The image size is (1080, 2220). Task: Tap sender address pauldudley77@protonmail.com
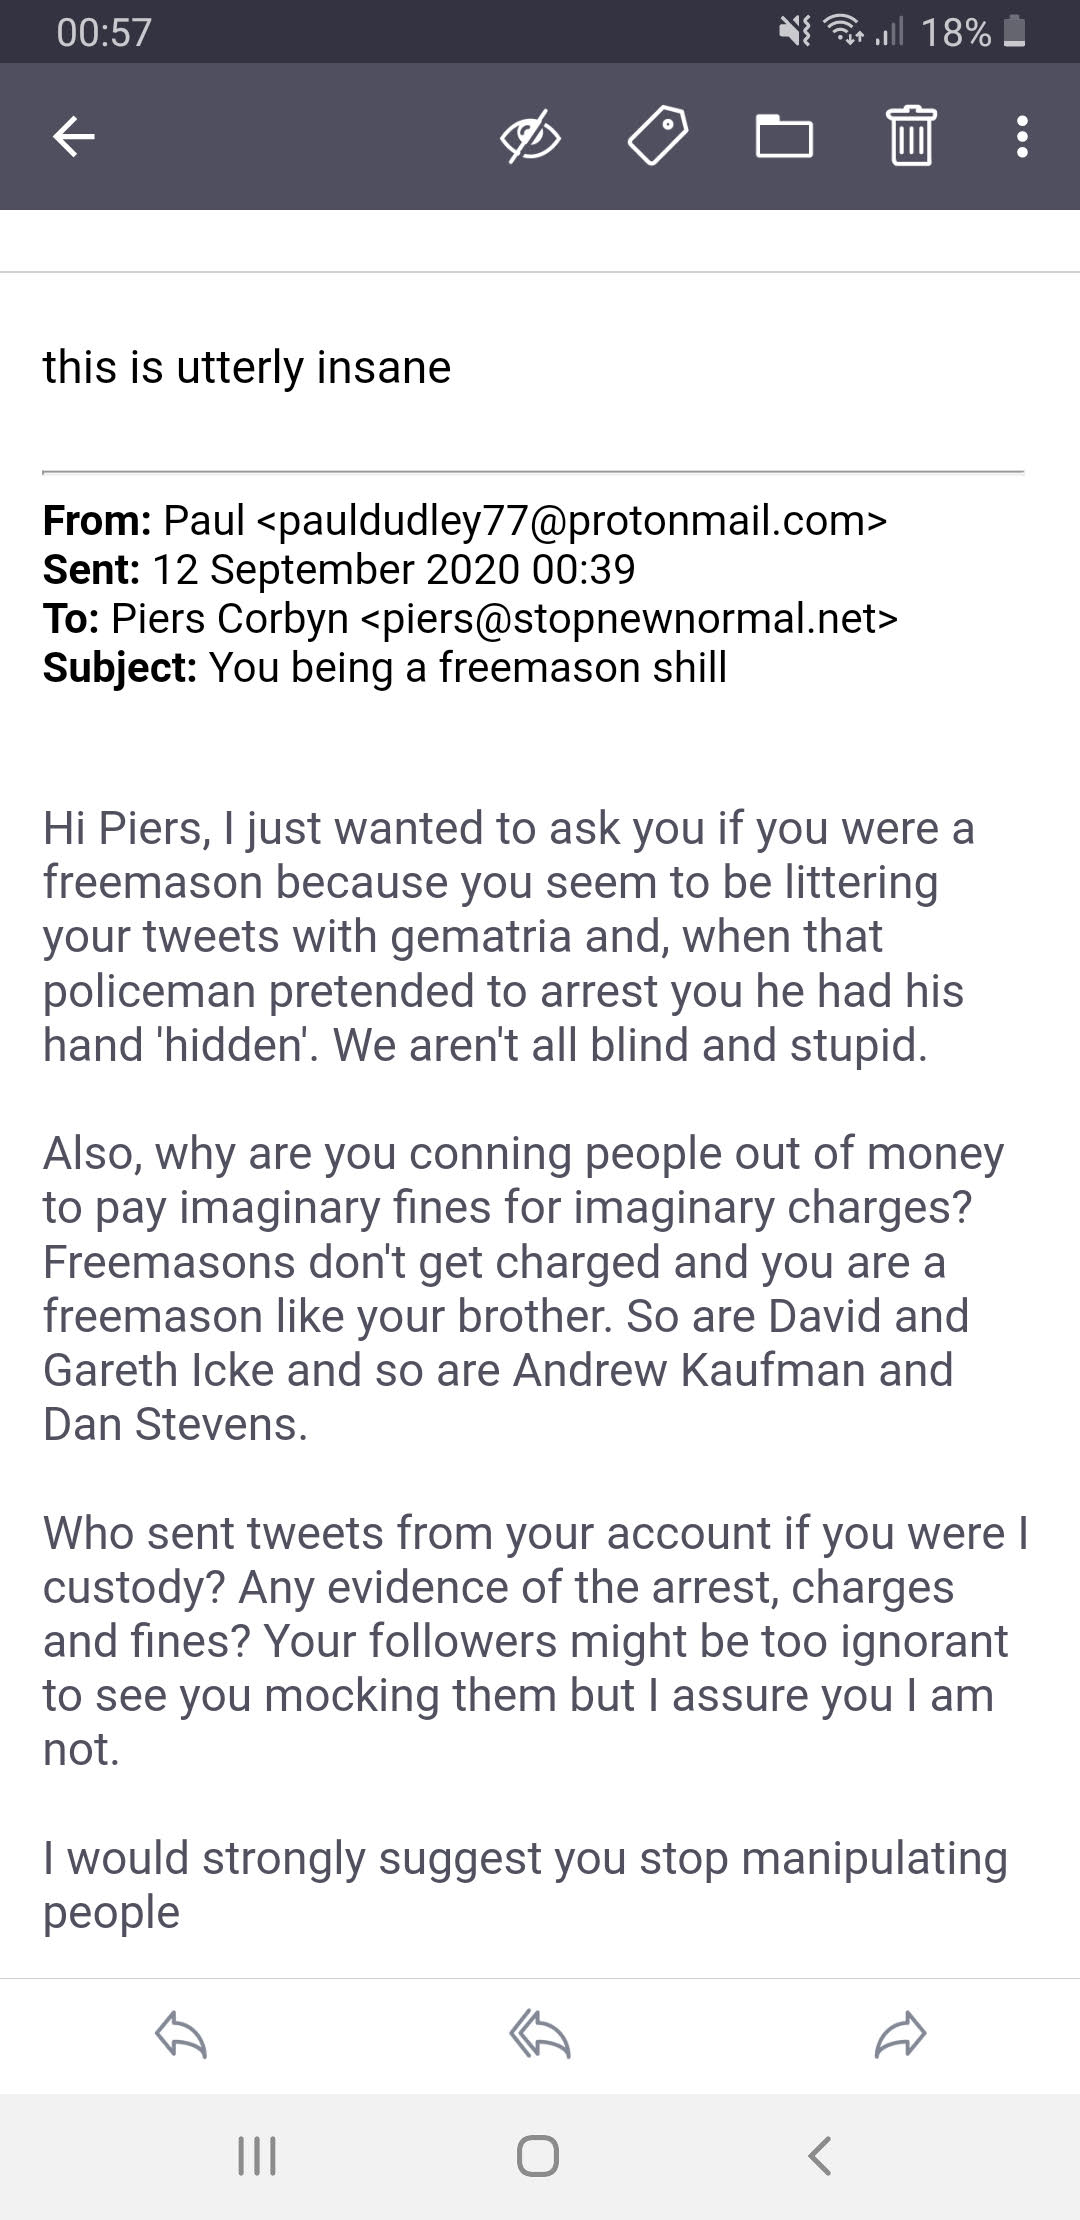[571, 520]
